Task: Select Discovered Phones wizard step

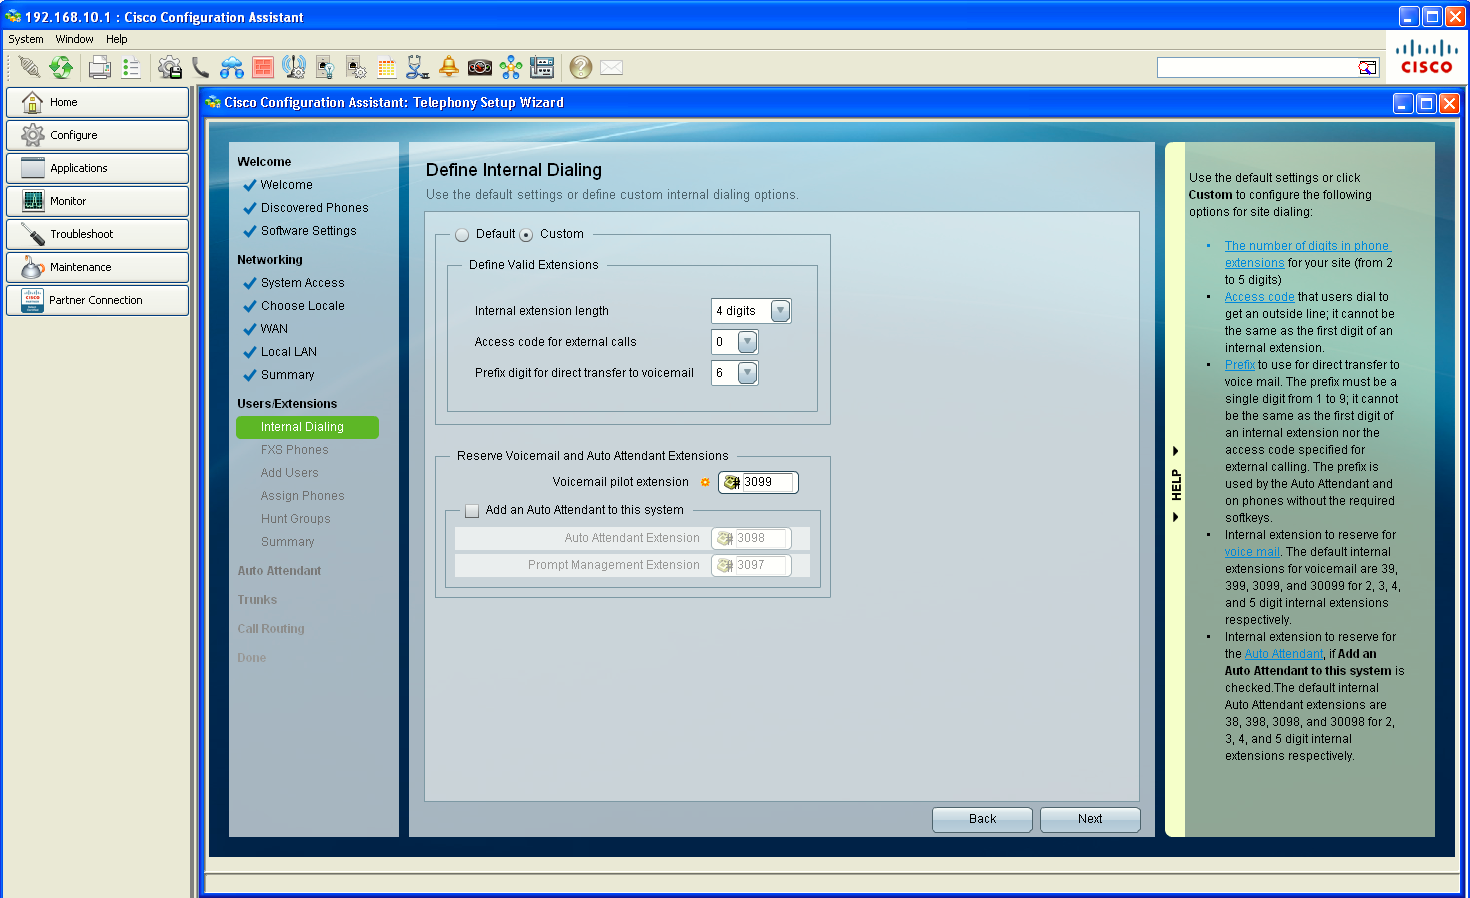Action: [x=314, y=208]
